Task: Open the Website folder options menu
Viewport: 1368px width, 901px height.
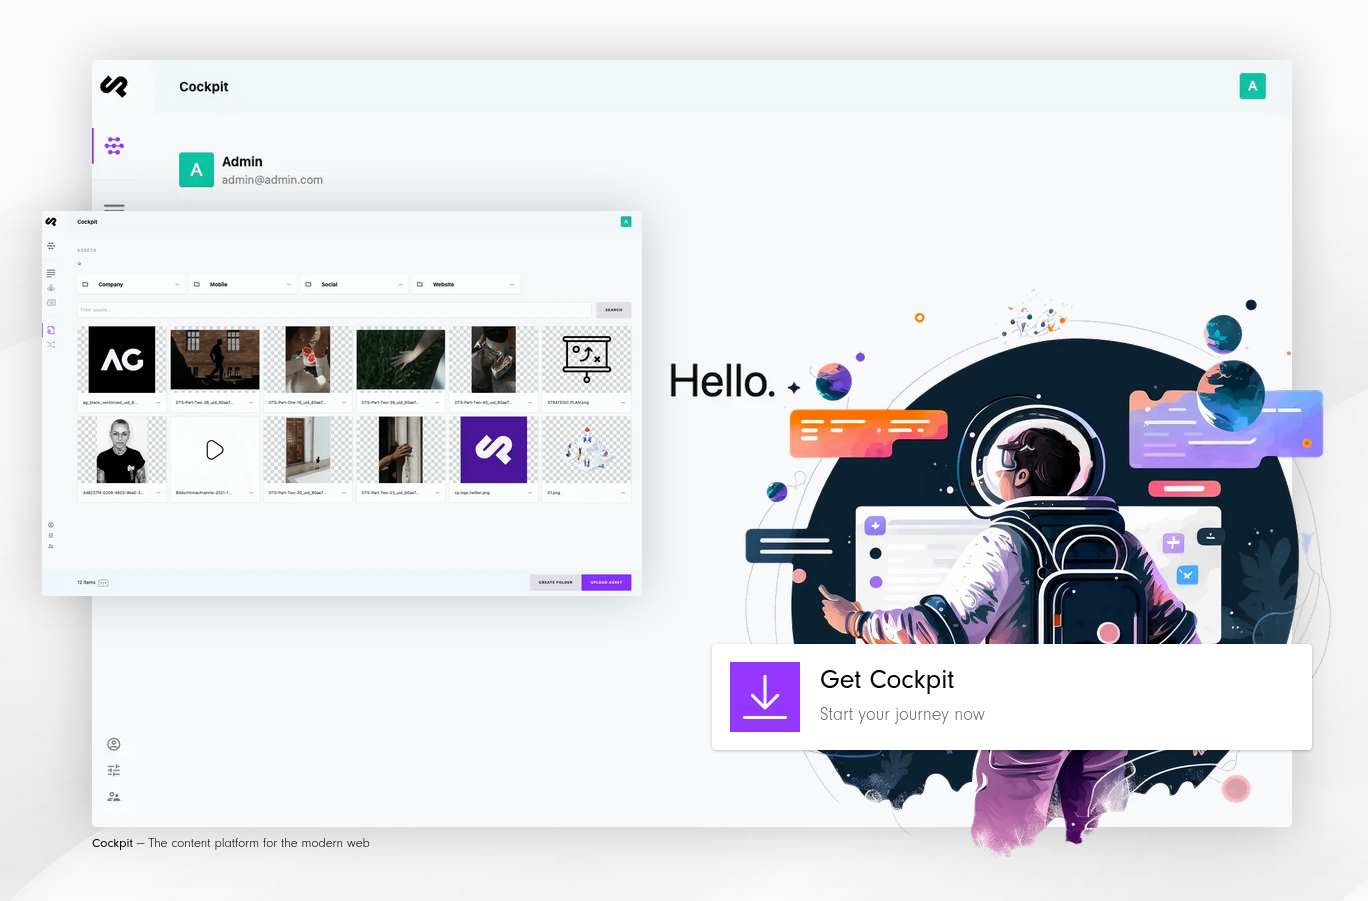Action: tap(512, 284)
